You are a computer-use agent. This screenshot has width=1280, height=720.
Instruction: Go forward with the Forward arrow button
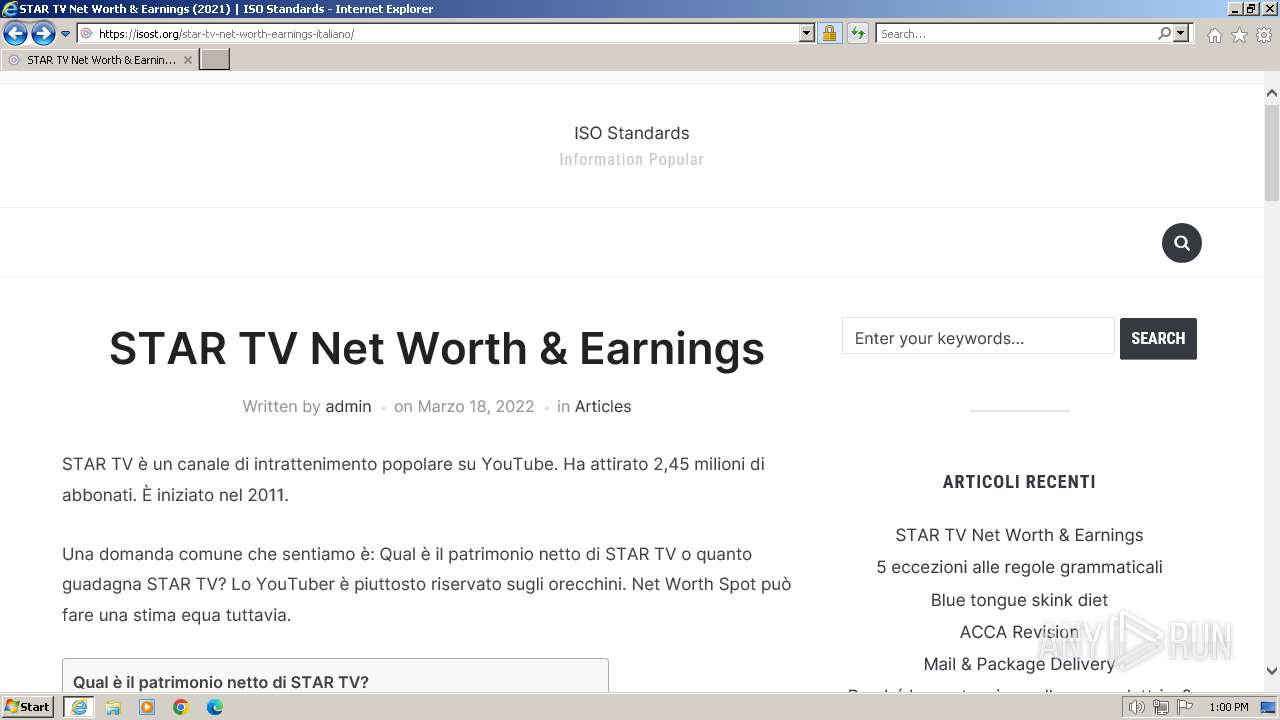pos(43,34)
